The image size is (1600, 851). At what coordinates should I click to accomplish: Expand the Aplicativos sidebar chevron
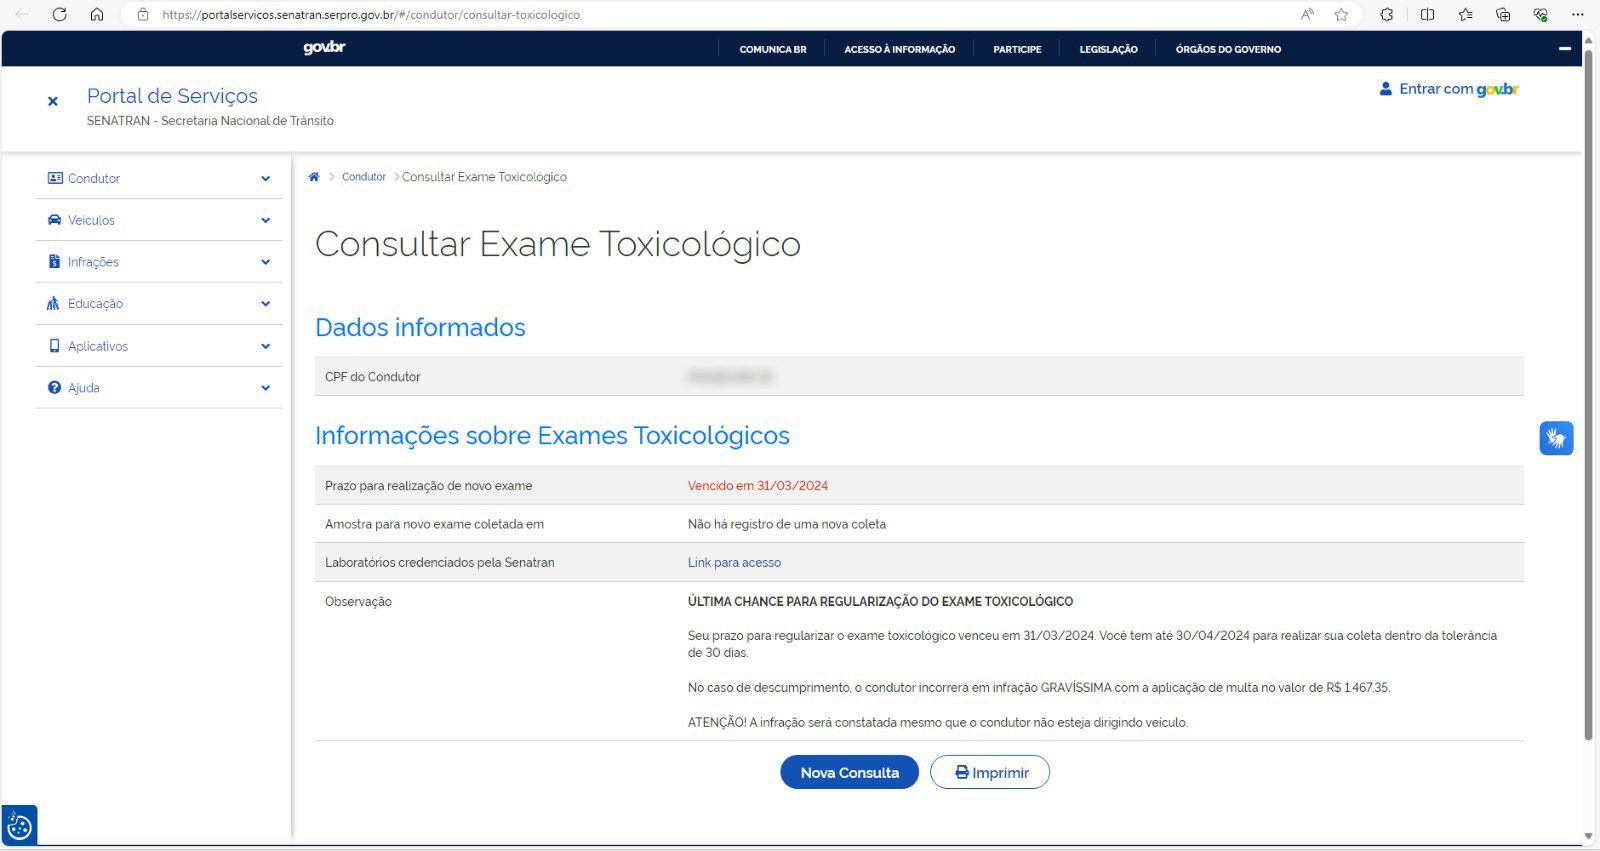pos(265,347)
